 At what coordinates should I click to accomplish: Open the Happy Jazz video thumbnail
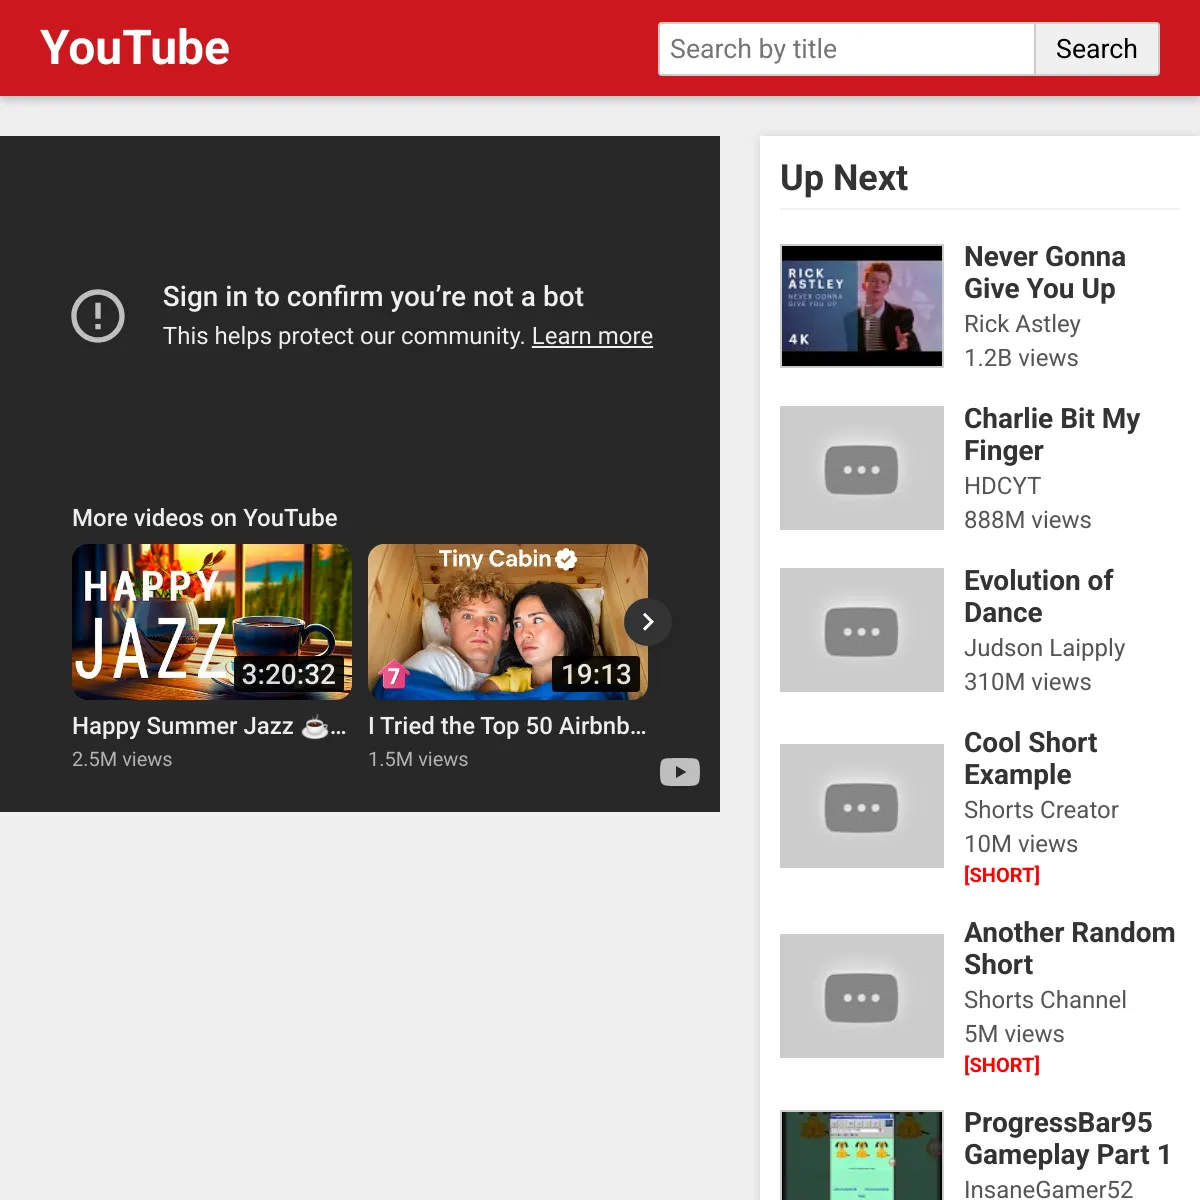click(212, 622)
